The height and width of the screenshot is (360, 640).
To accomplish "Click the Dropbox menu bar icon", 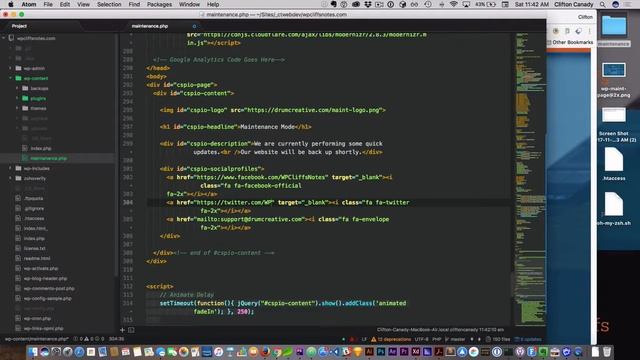I will point(368,4).
